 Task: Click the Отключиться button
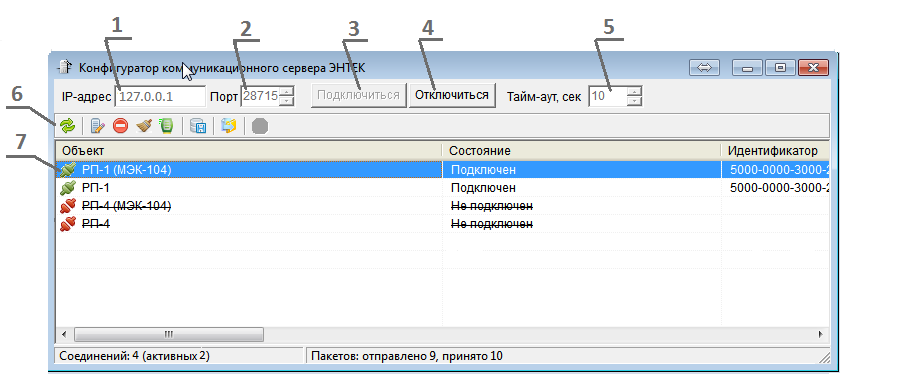452,95
